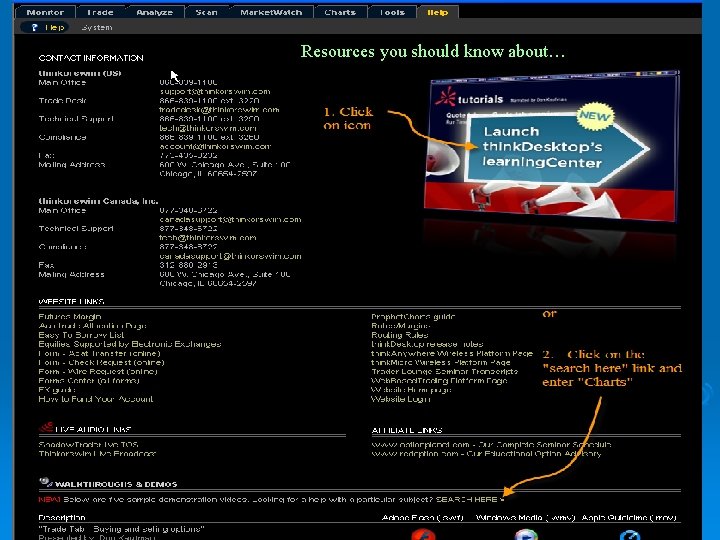Open Form - Acat Transfer (online) link
720x540 pixels.
(100, 353)
